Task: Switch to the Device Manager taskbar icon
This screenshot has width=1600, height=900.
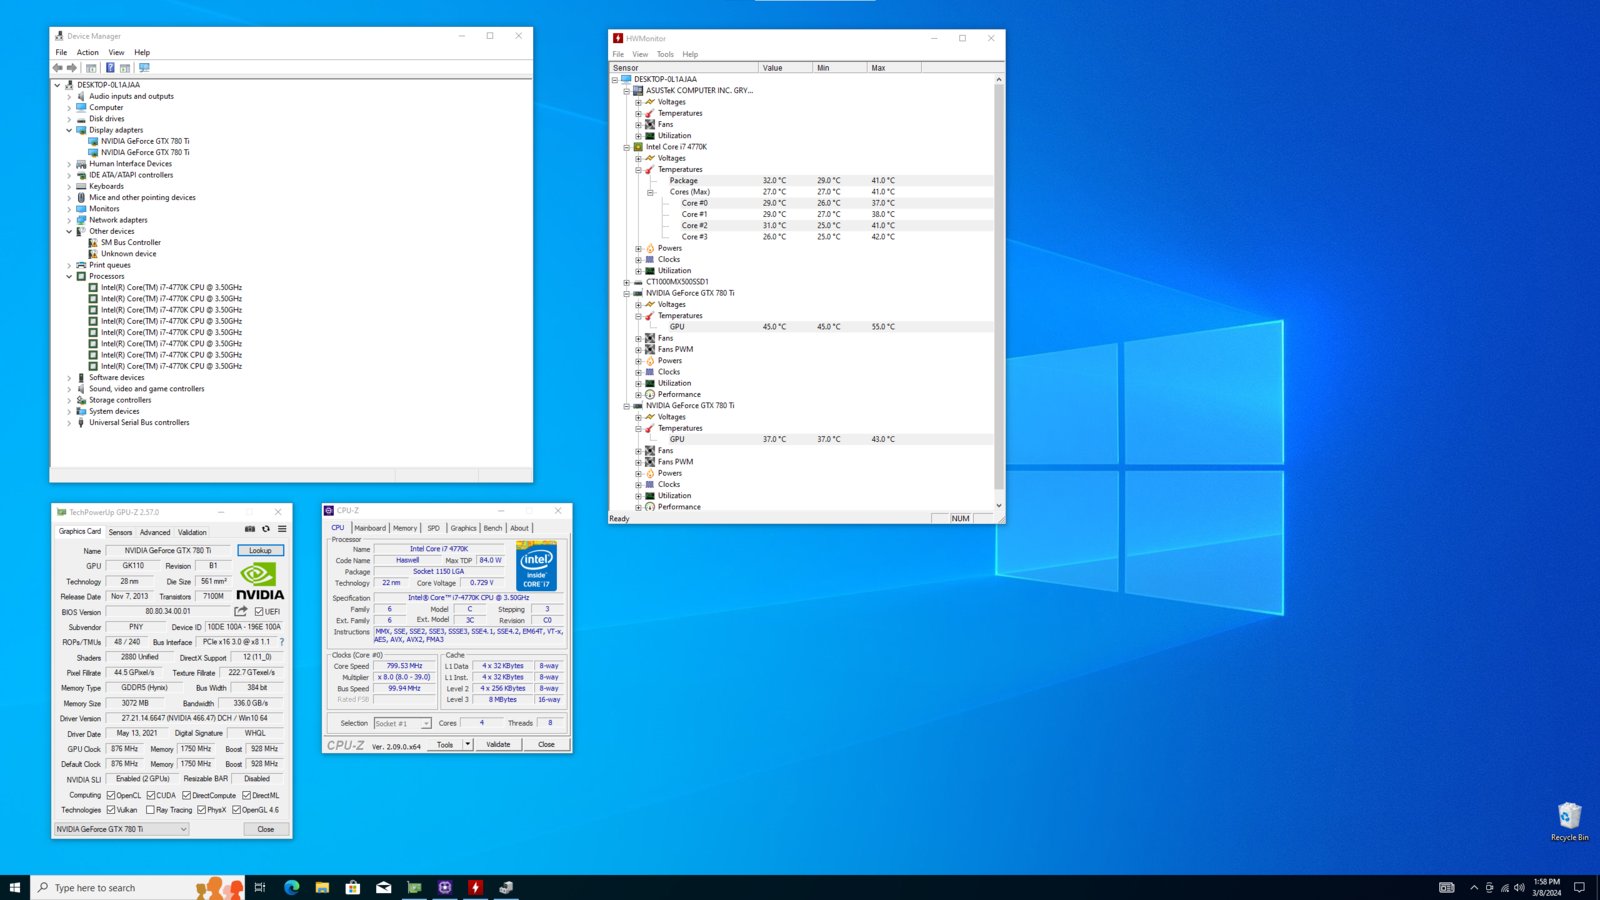Action: point(506,887)
